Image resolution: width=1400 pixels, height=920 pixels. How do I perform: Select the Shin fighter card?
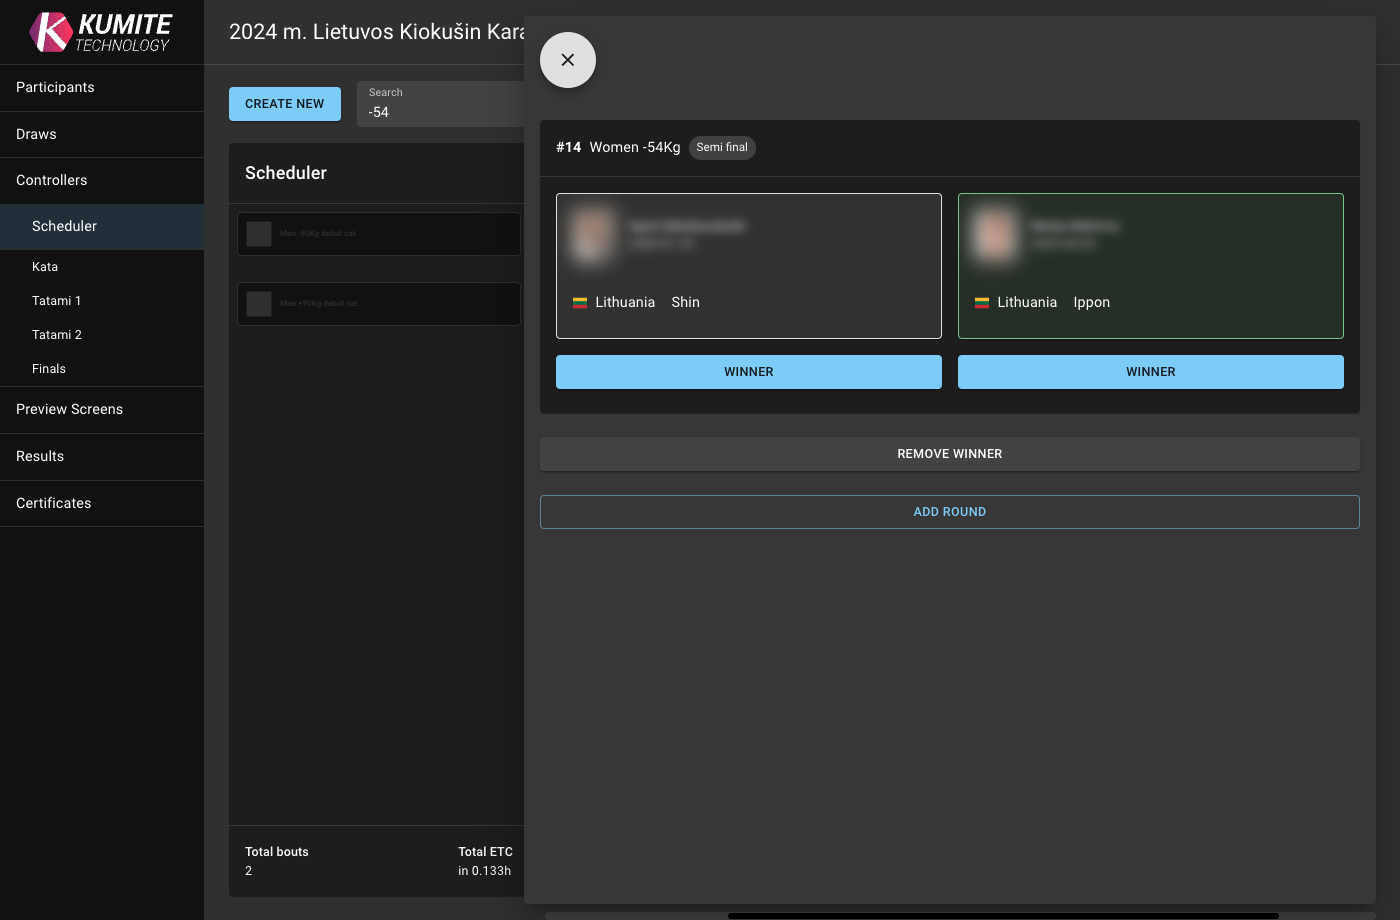point(748,266)
